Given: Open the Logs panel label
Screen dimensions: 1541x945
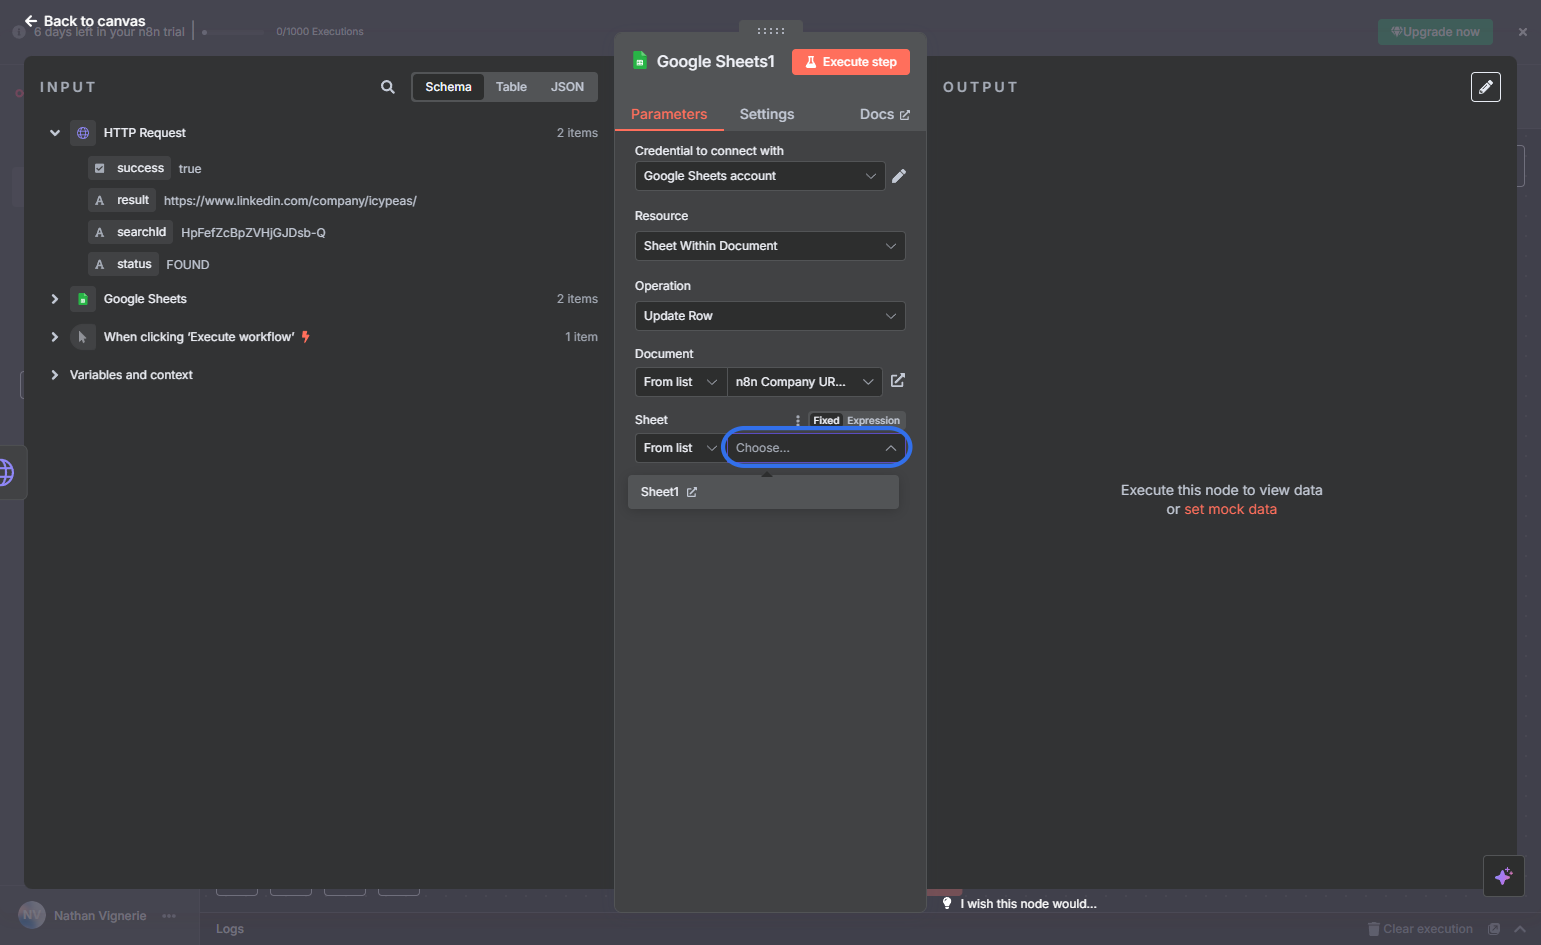Looking at the screenshot, I should (x=230, y=929).
